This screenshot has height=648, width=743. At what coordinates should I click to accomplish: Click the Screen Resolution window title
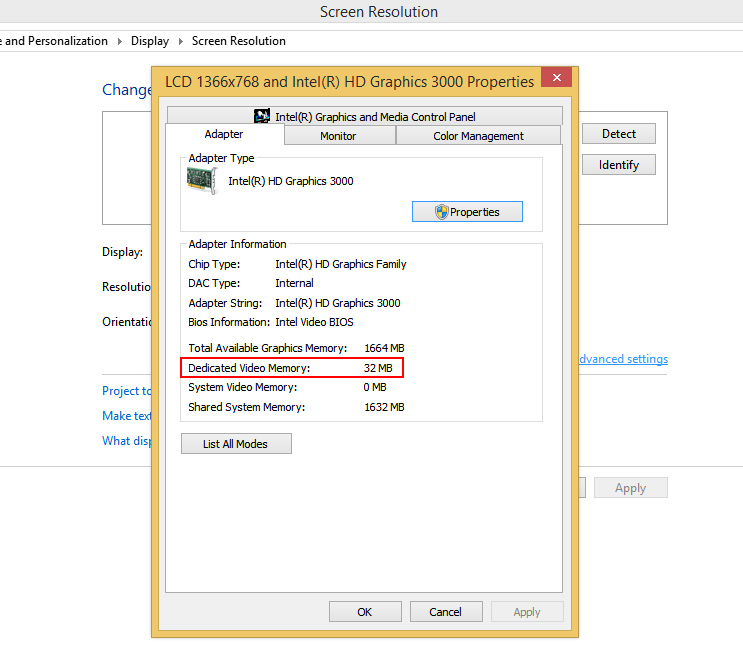379,12
